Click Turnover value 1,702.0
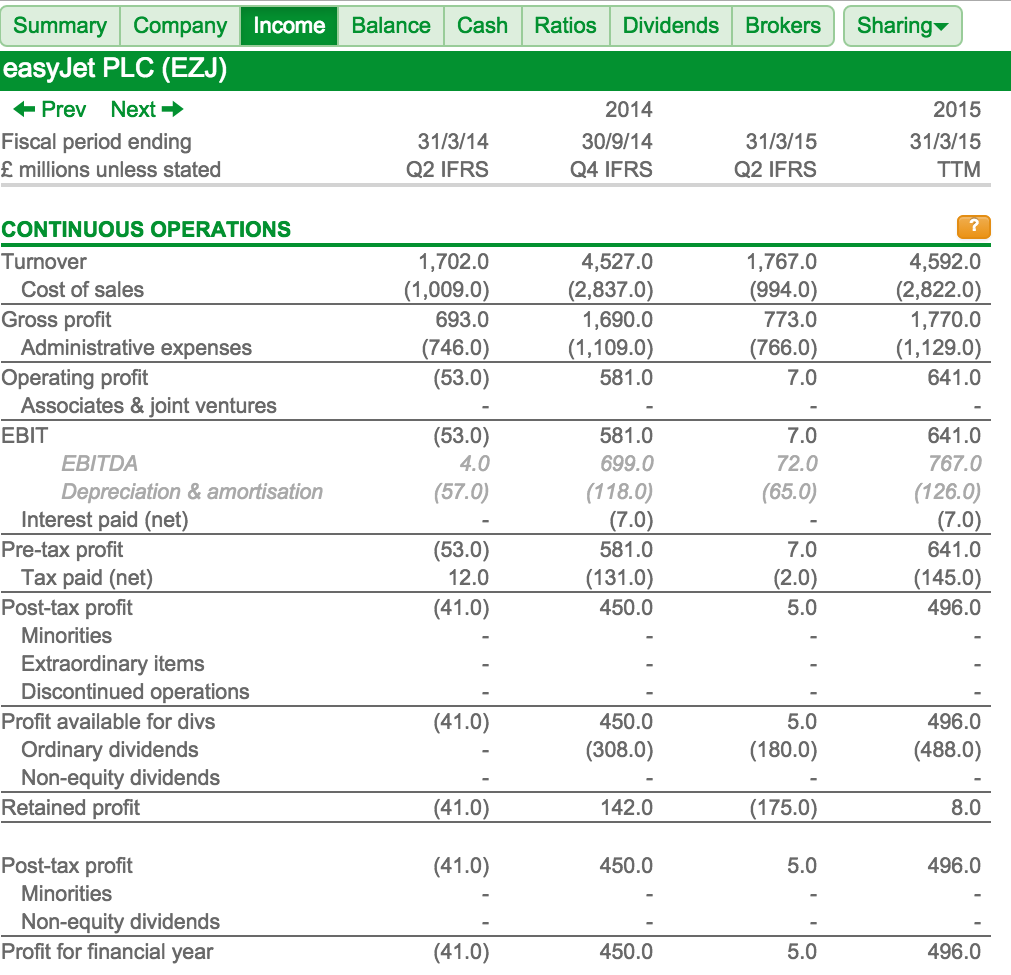The width and height of the screenshot is (1011, 975). pyautogui.click(x=453, y=262)
